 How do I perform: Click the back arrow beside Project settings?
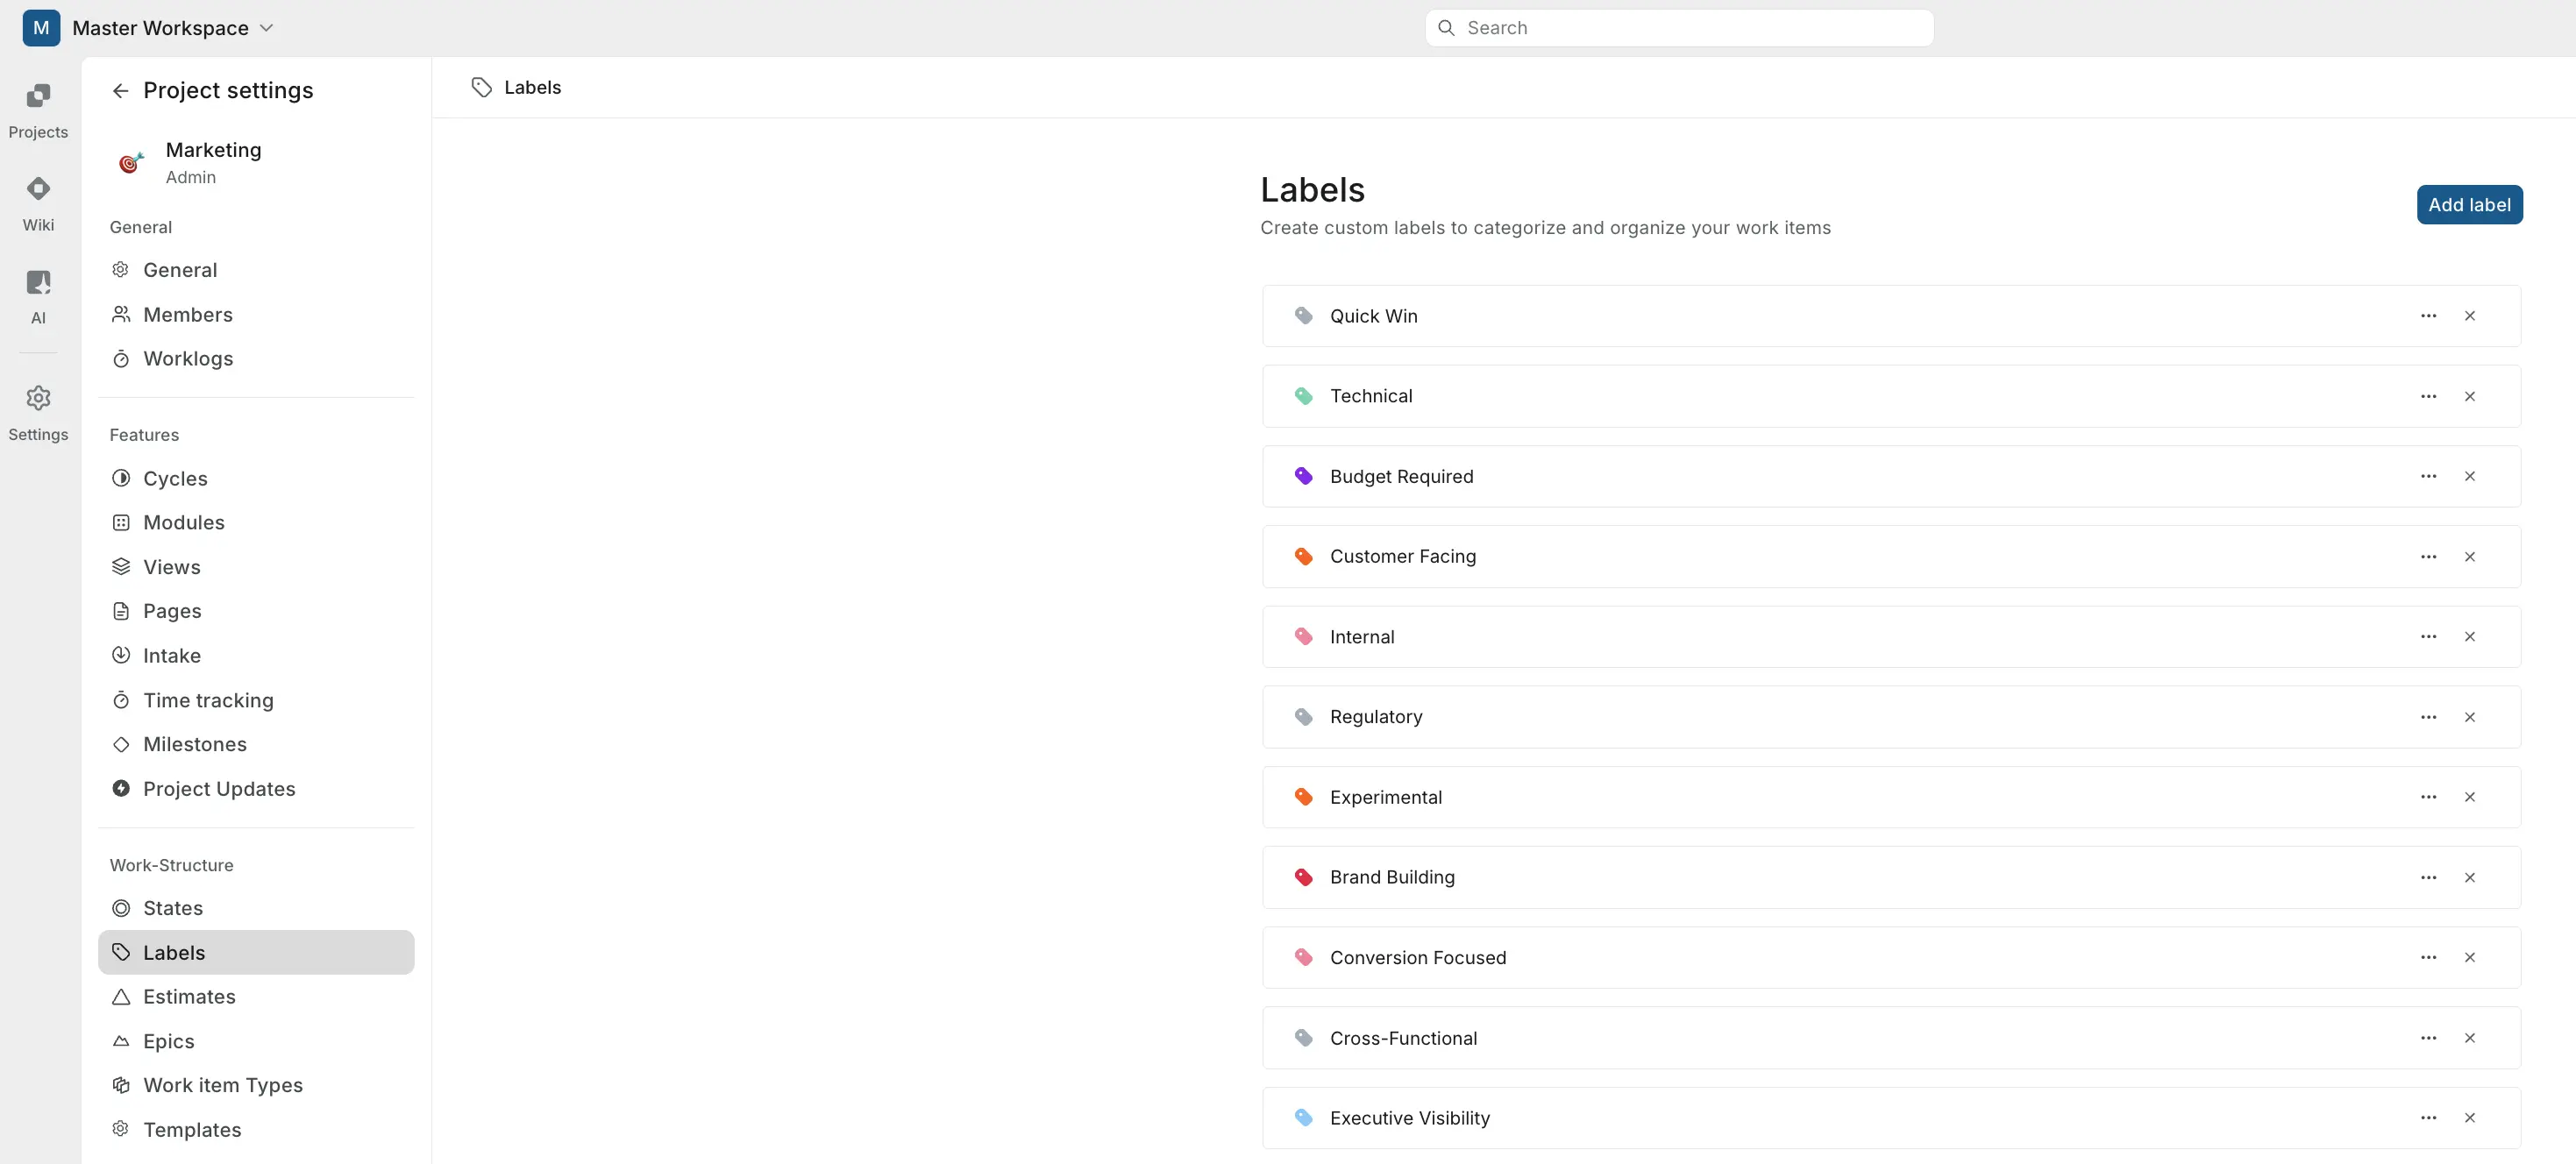(x=120, y=91)
